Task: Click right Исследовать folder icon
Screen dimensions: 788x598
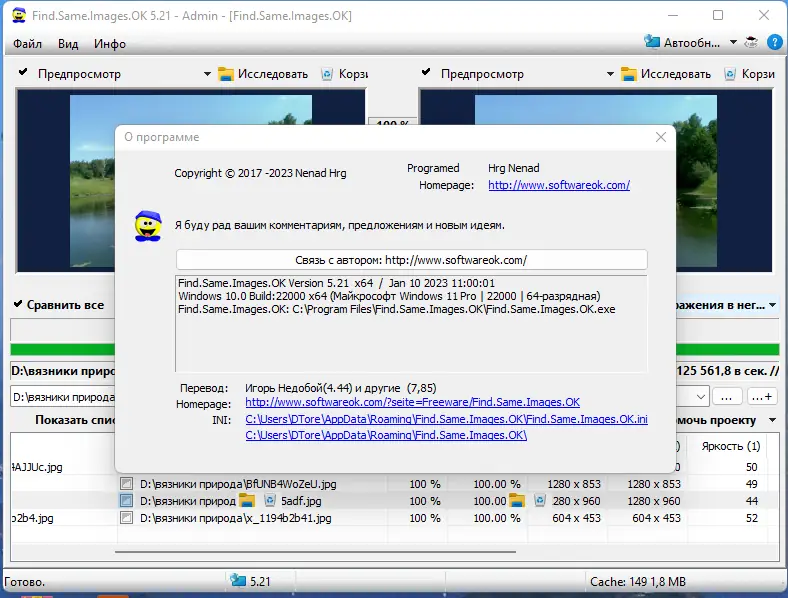Action: [x=629, y=74]
